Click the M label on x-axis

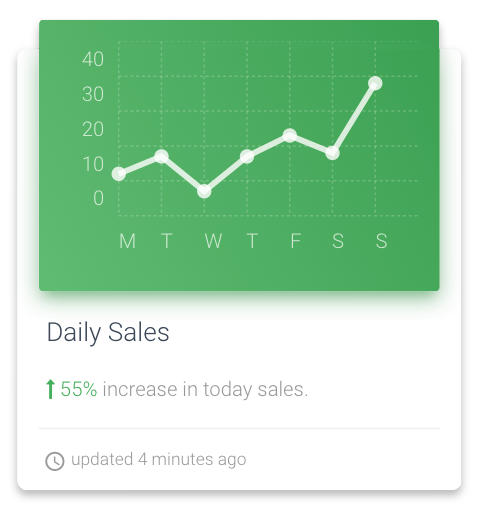click(x=128, y=241)
